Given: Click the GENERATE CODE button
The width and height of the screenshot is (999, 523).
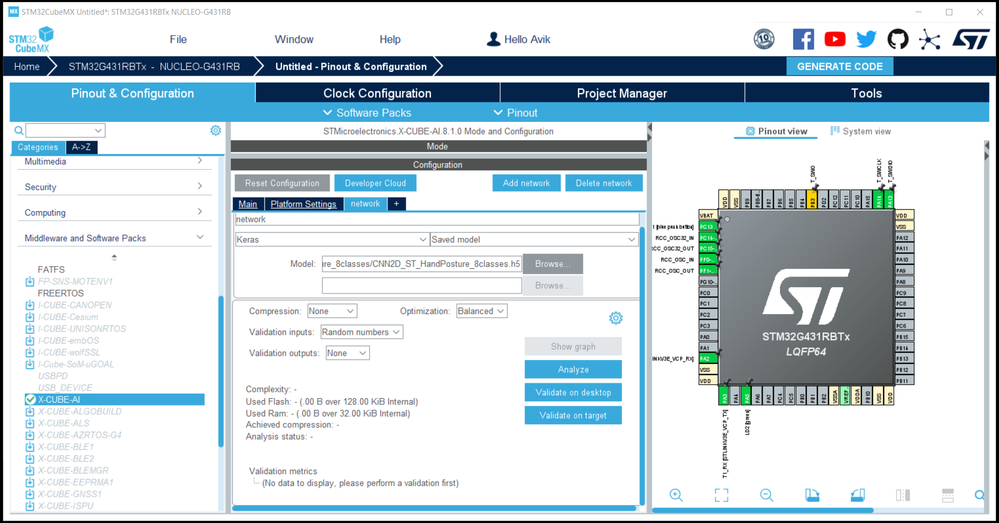Looking at the screenshot, I should coord(840,66).
